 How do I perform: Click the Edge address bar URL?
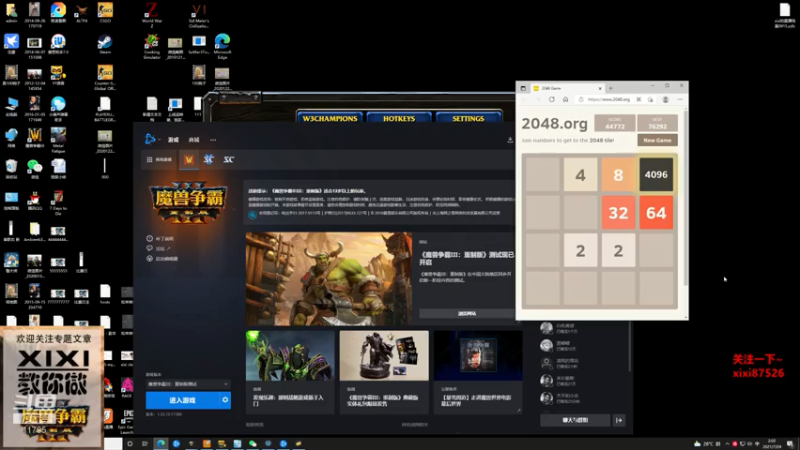[609, 99]
